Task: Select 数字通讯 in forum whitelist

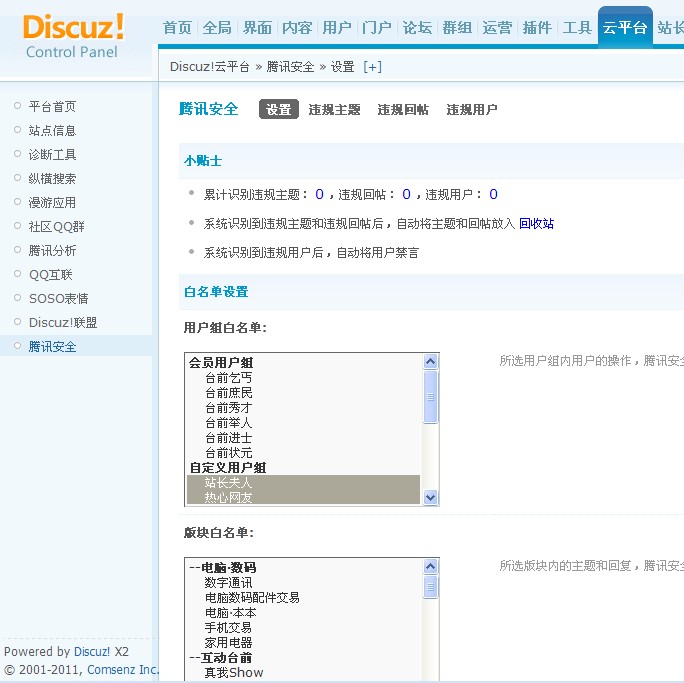Action: [x=229, y=582]
